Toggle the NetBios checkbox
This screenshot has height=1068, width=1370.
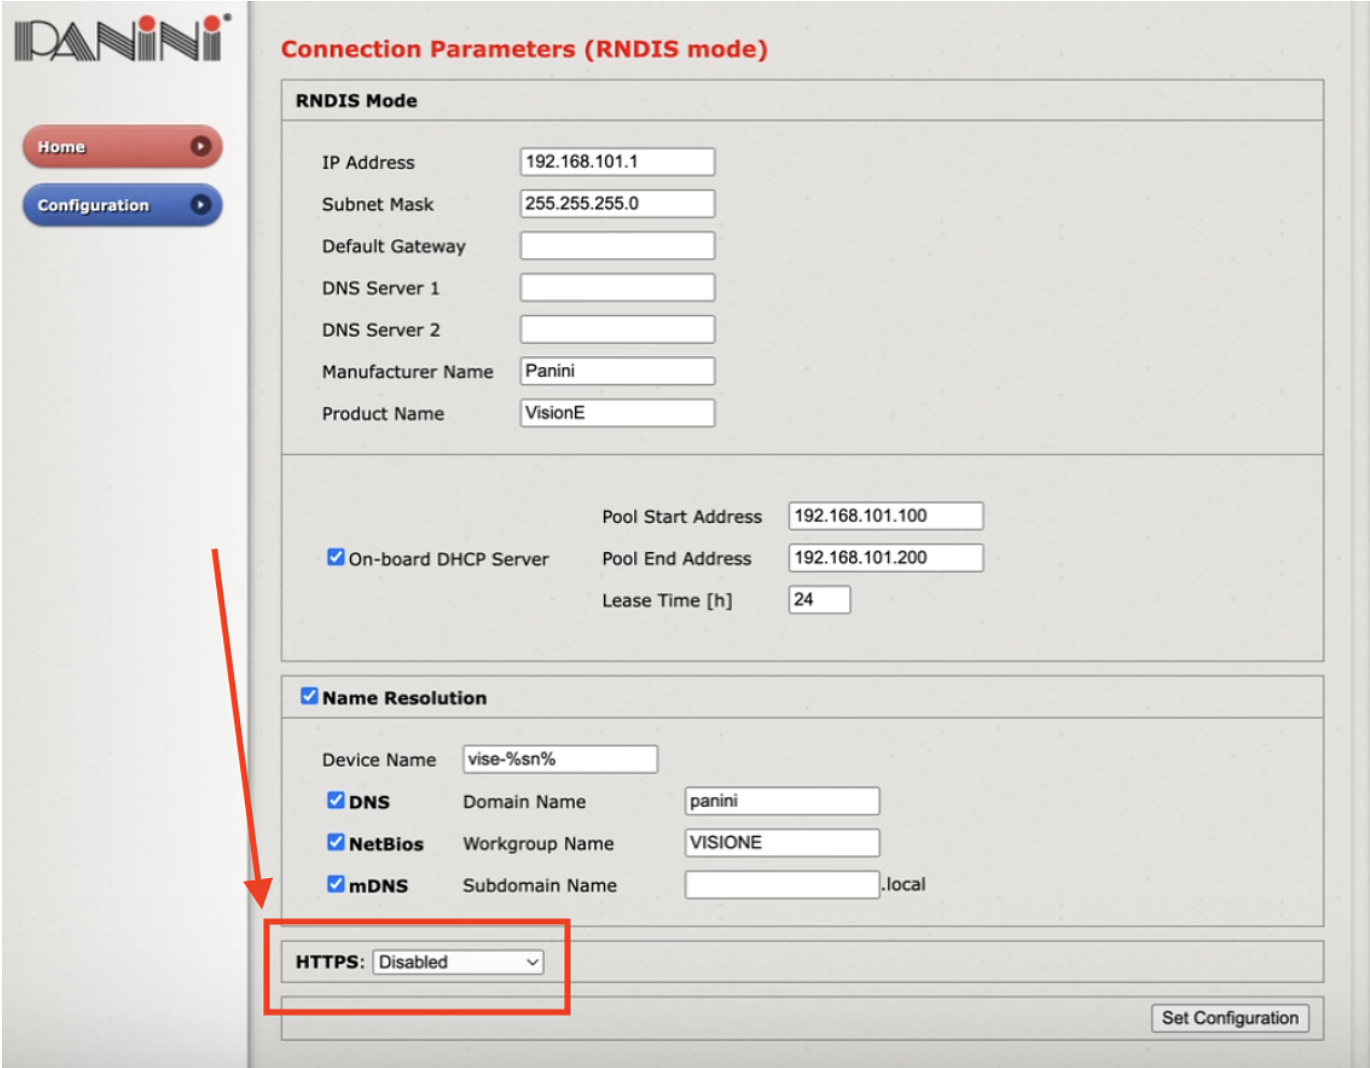tap(337, 843)
